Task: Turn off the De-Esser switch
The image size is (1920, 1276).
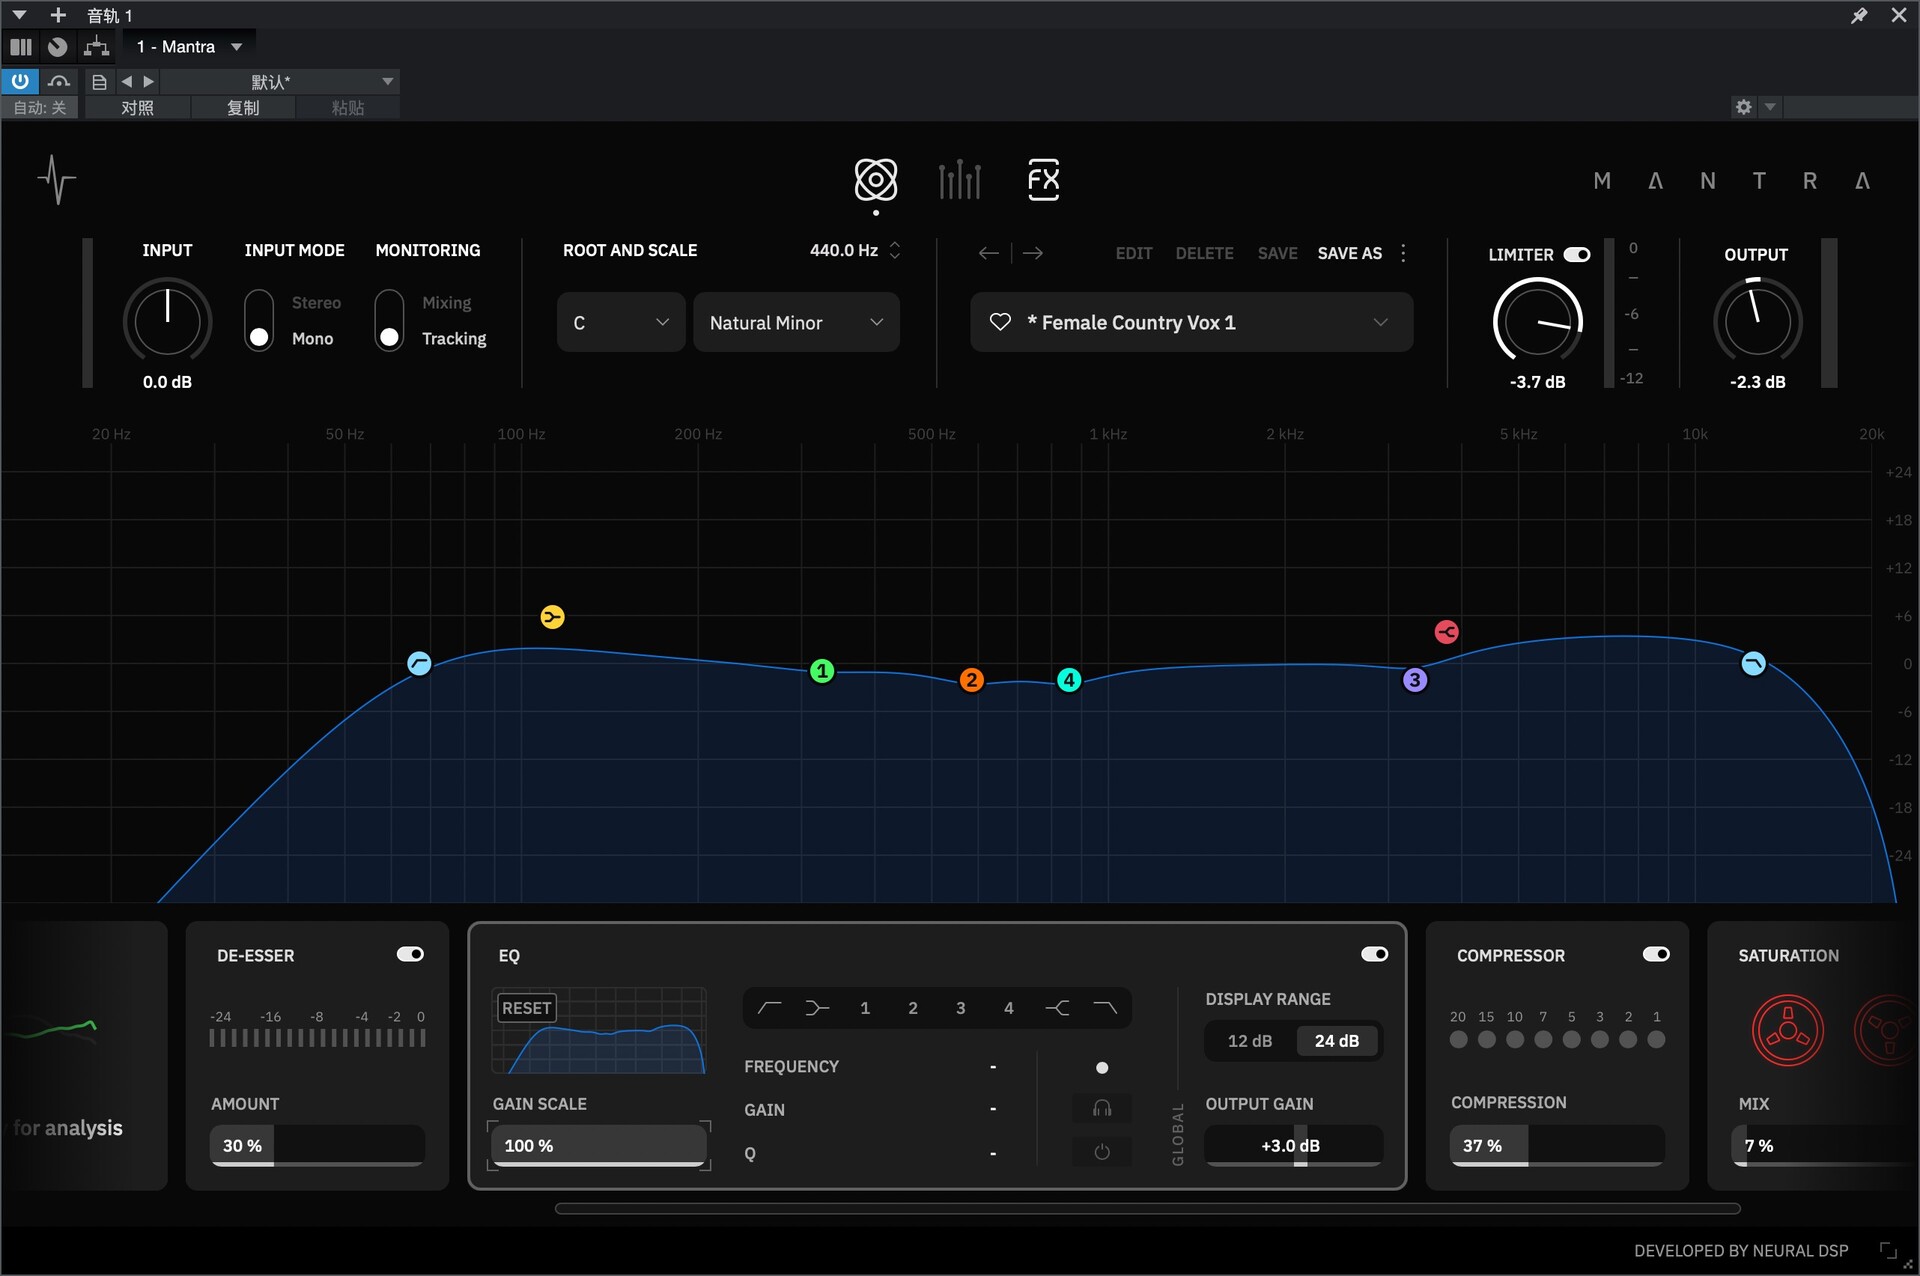Action: click(x=410, y=955)
